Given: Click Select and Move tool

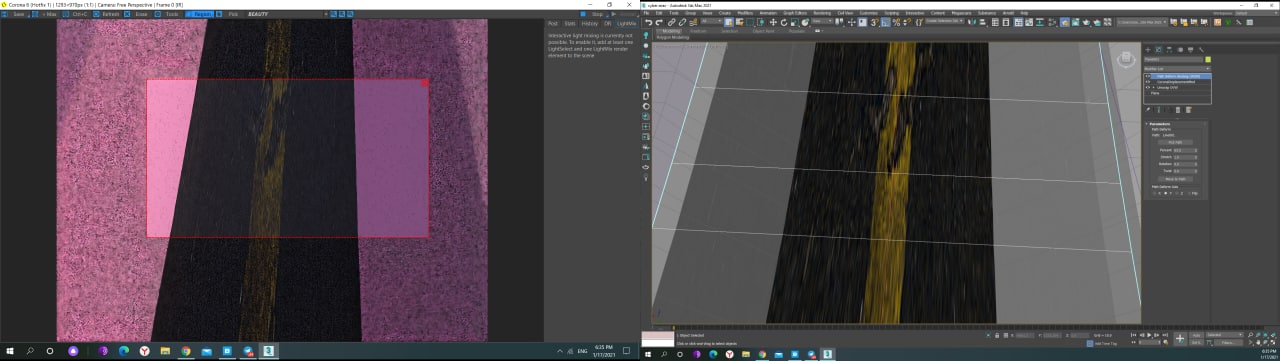Looking at the screenshot, I should pos(773,22).
